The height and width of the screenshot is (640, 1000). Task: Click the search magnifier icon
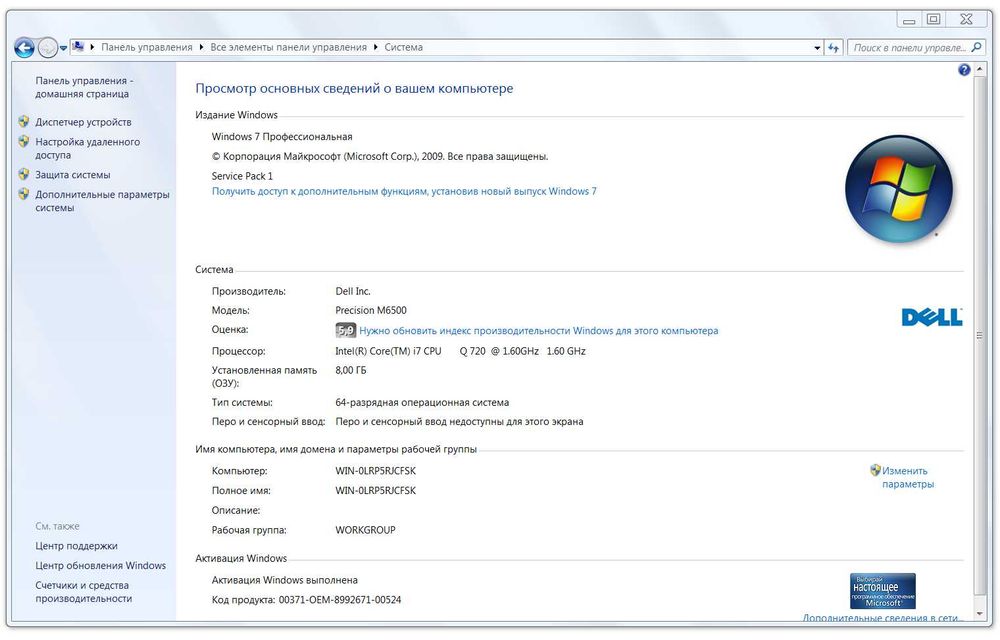pos(976,47)
